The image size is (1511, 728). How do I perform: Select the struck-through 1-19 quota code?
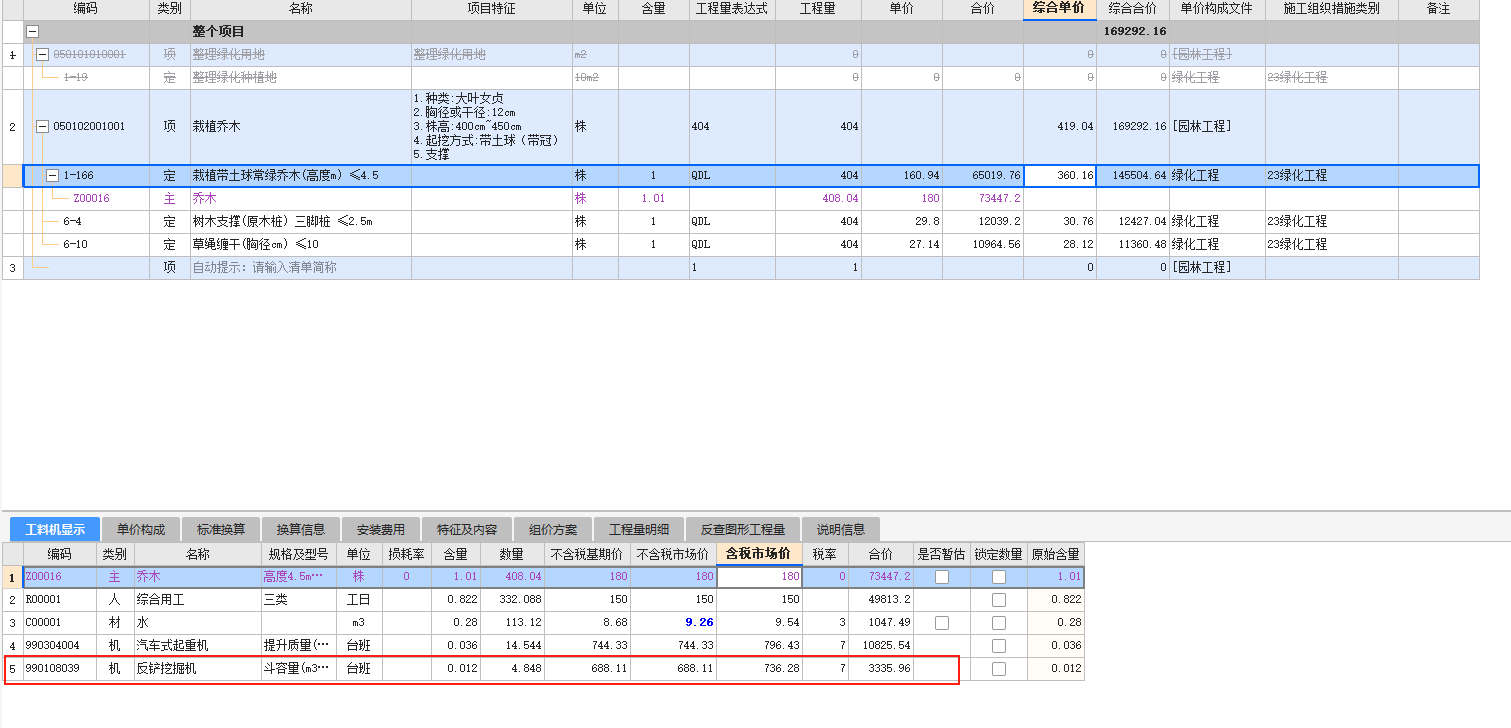point(75,77)
